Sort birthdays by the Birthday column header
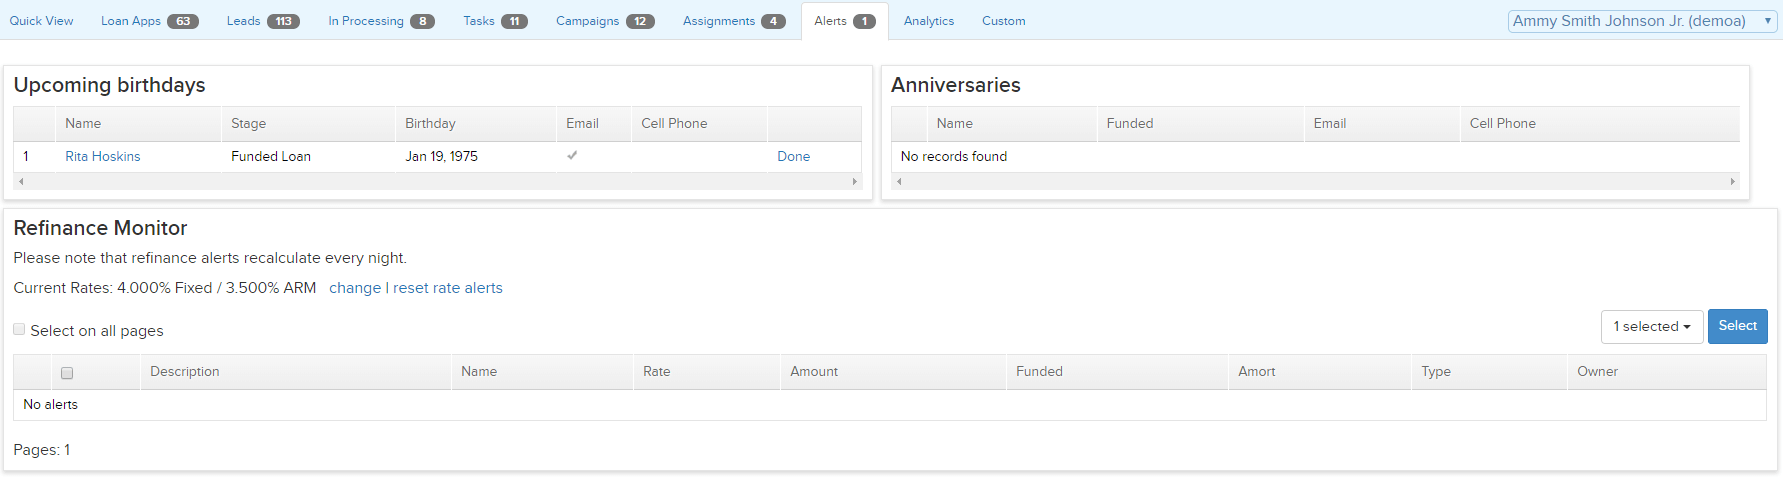 pos(430,124)
